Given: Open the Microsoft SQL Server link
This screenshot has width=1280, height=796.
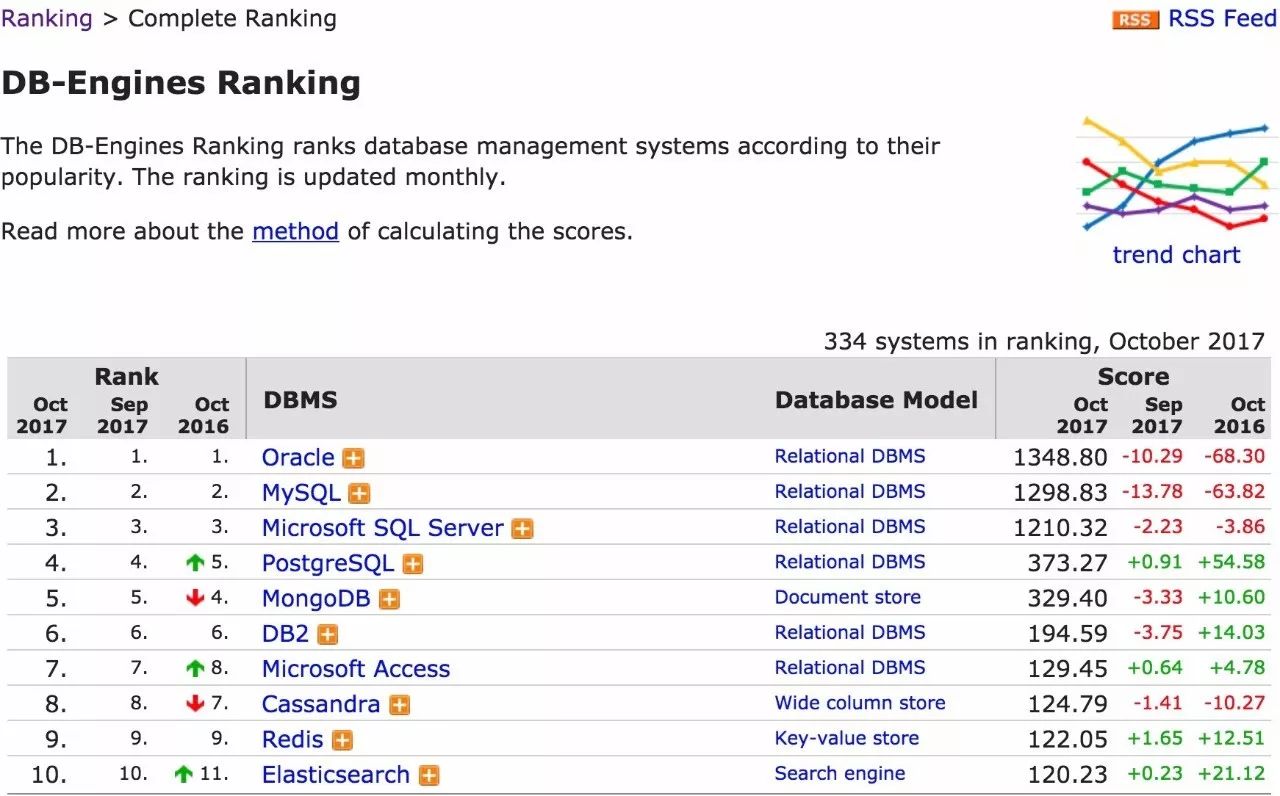Looking at the screenshot, I should pos(382,528).
